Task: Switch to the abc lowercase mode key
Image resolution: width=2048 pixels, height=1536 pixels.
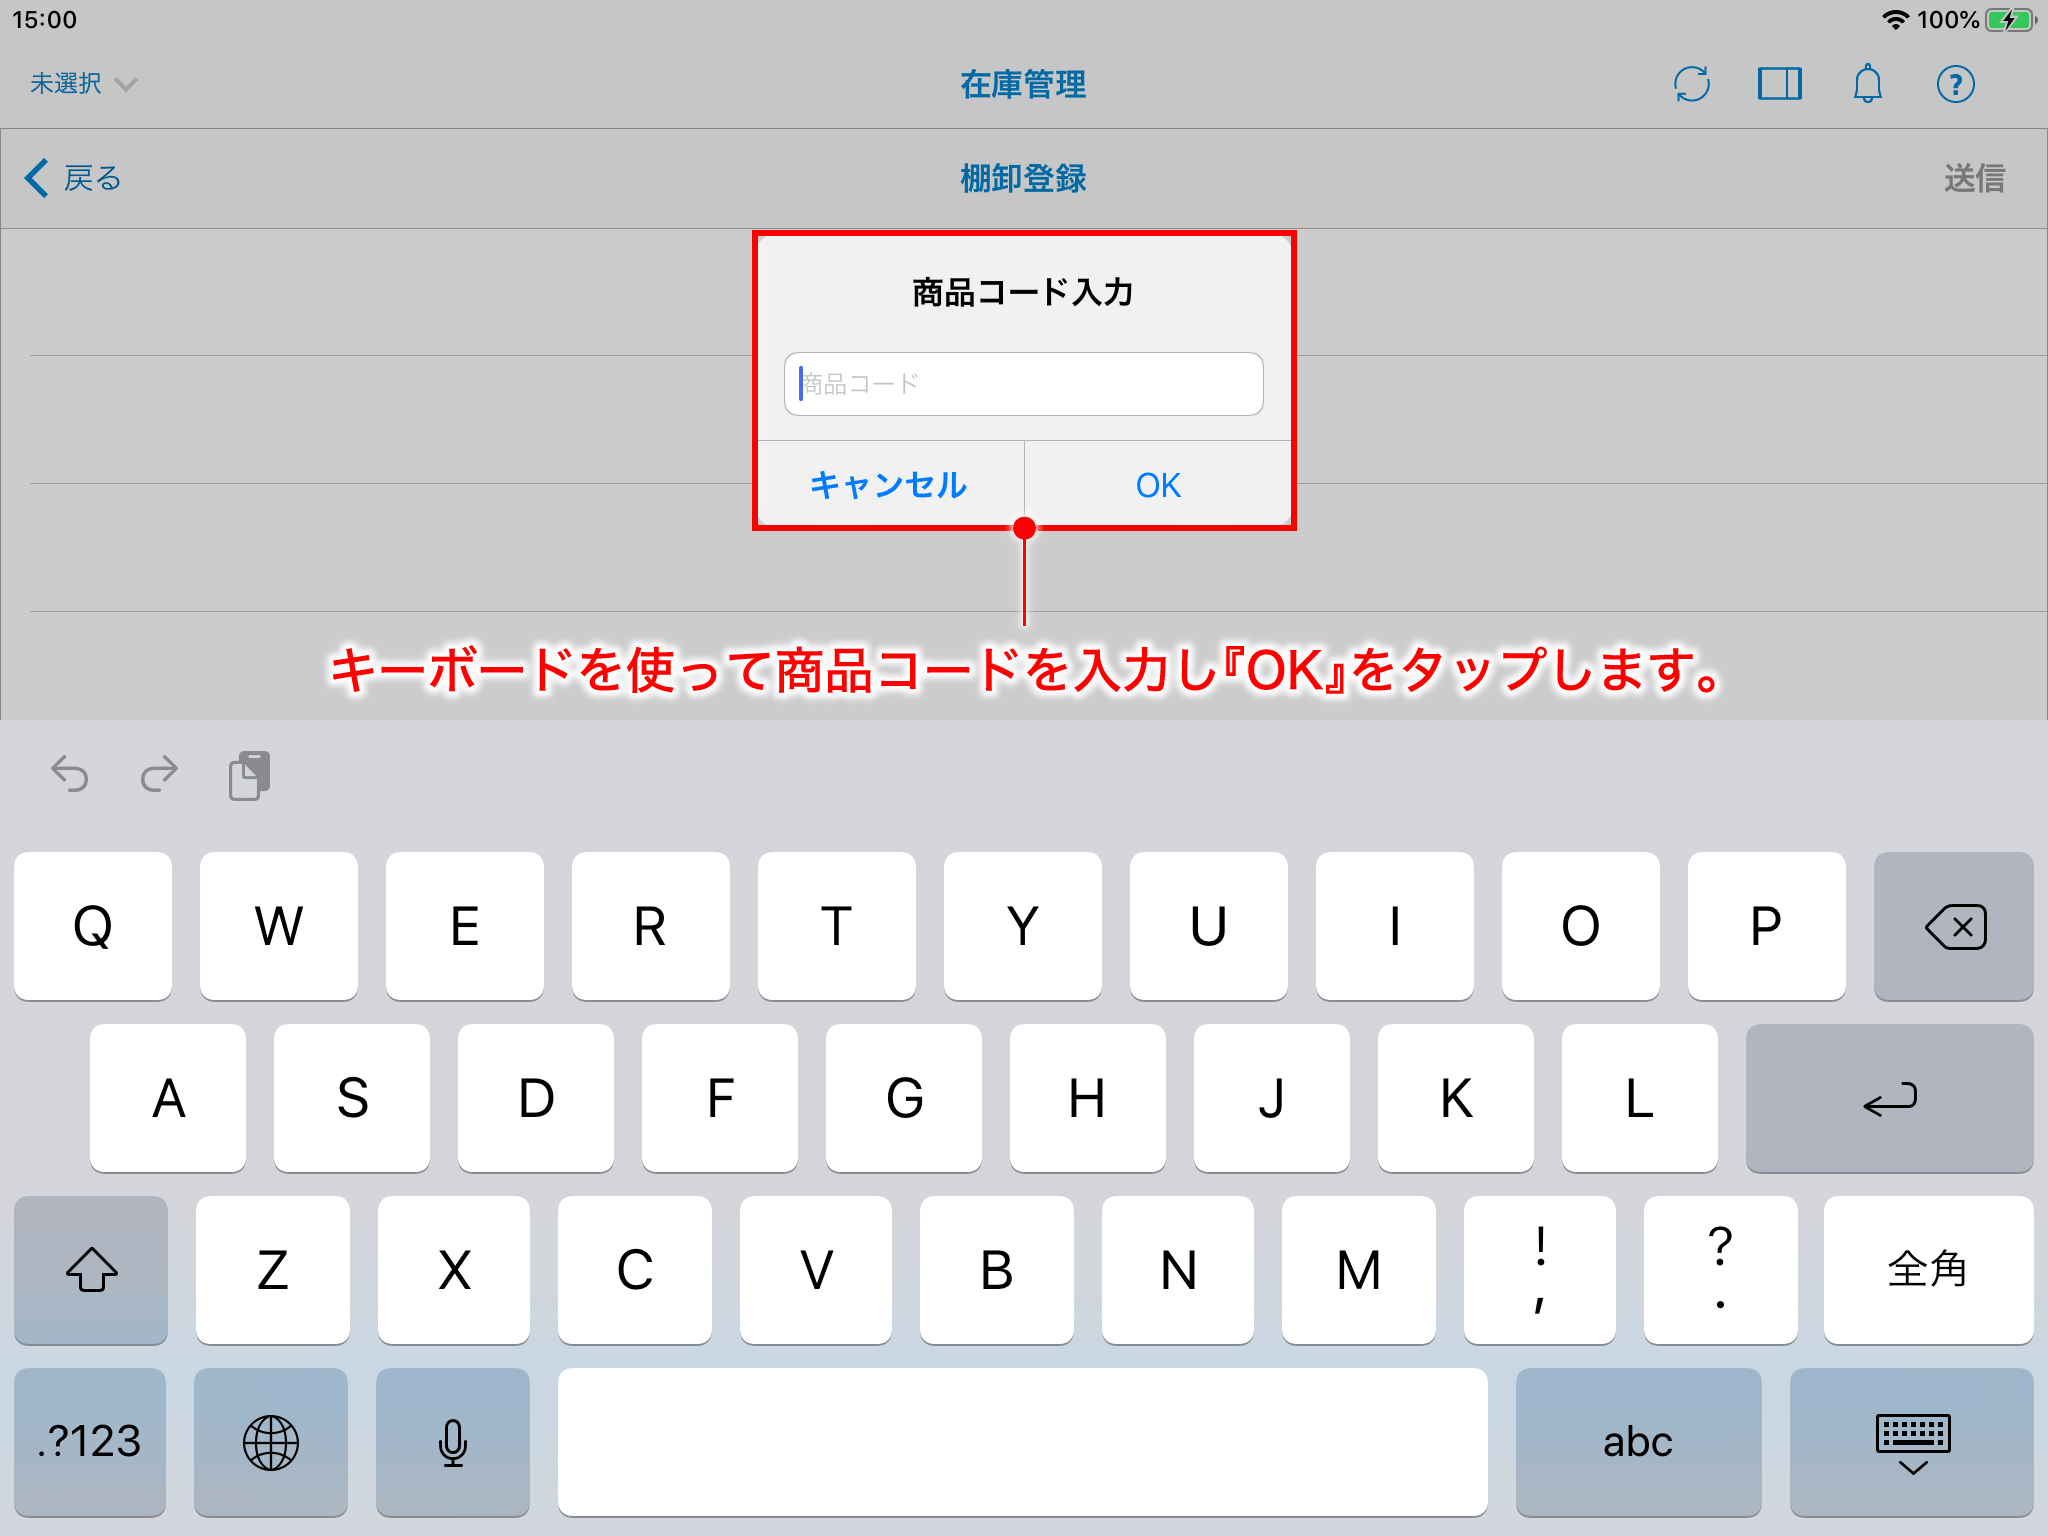Action: pos(1637,1442)
